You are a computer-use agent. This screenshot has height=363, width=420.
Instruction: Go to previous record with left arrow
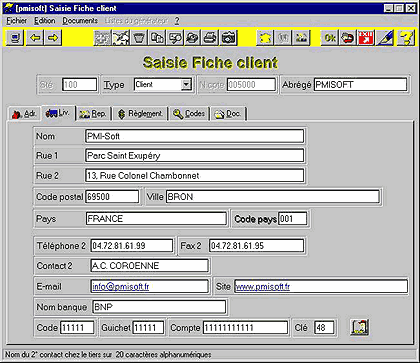tap(35, 38)
